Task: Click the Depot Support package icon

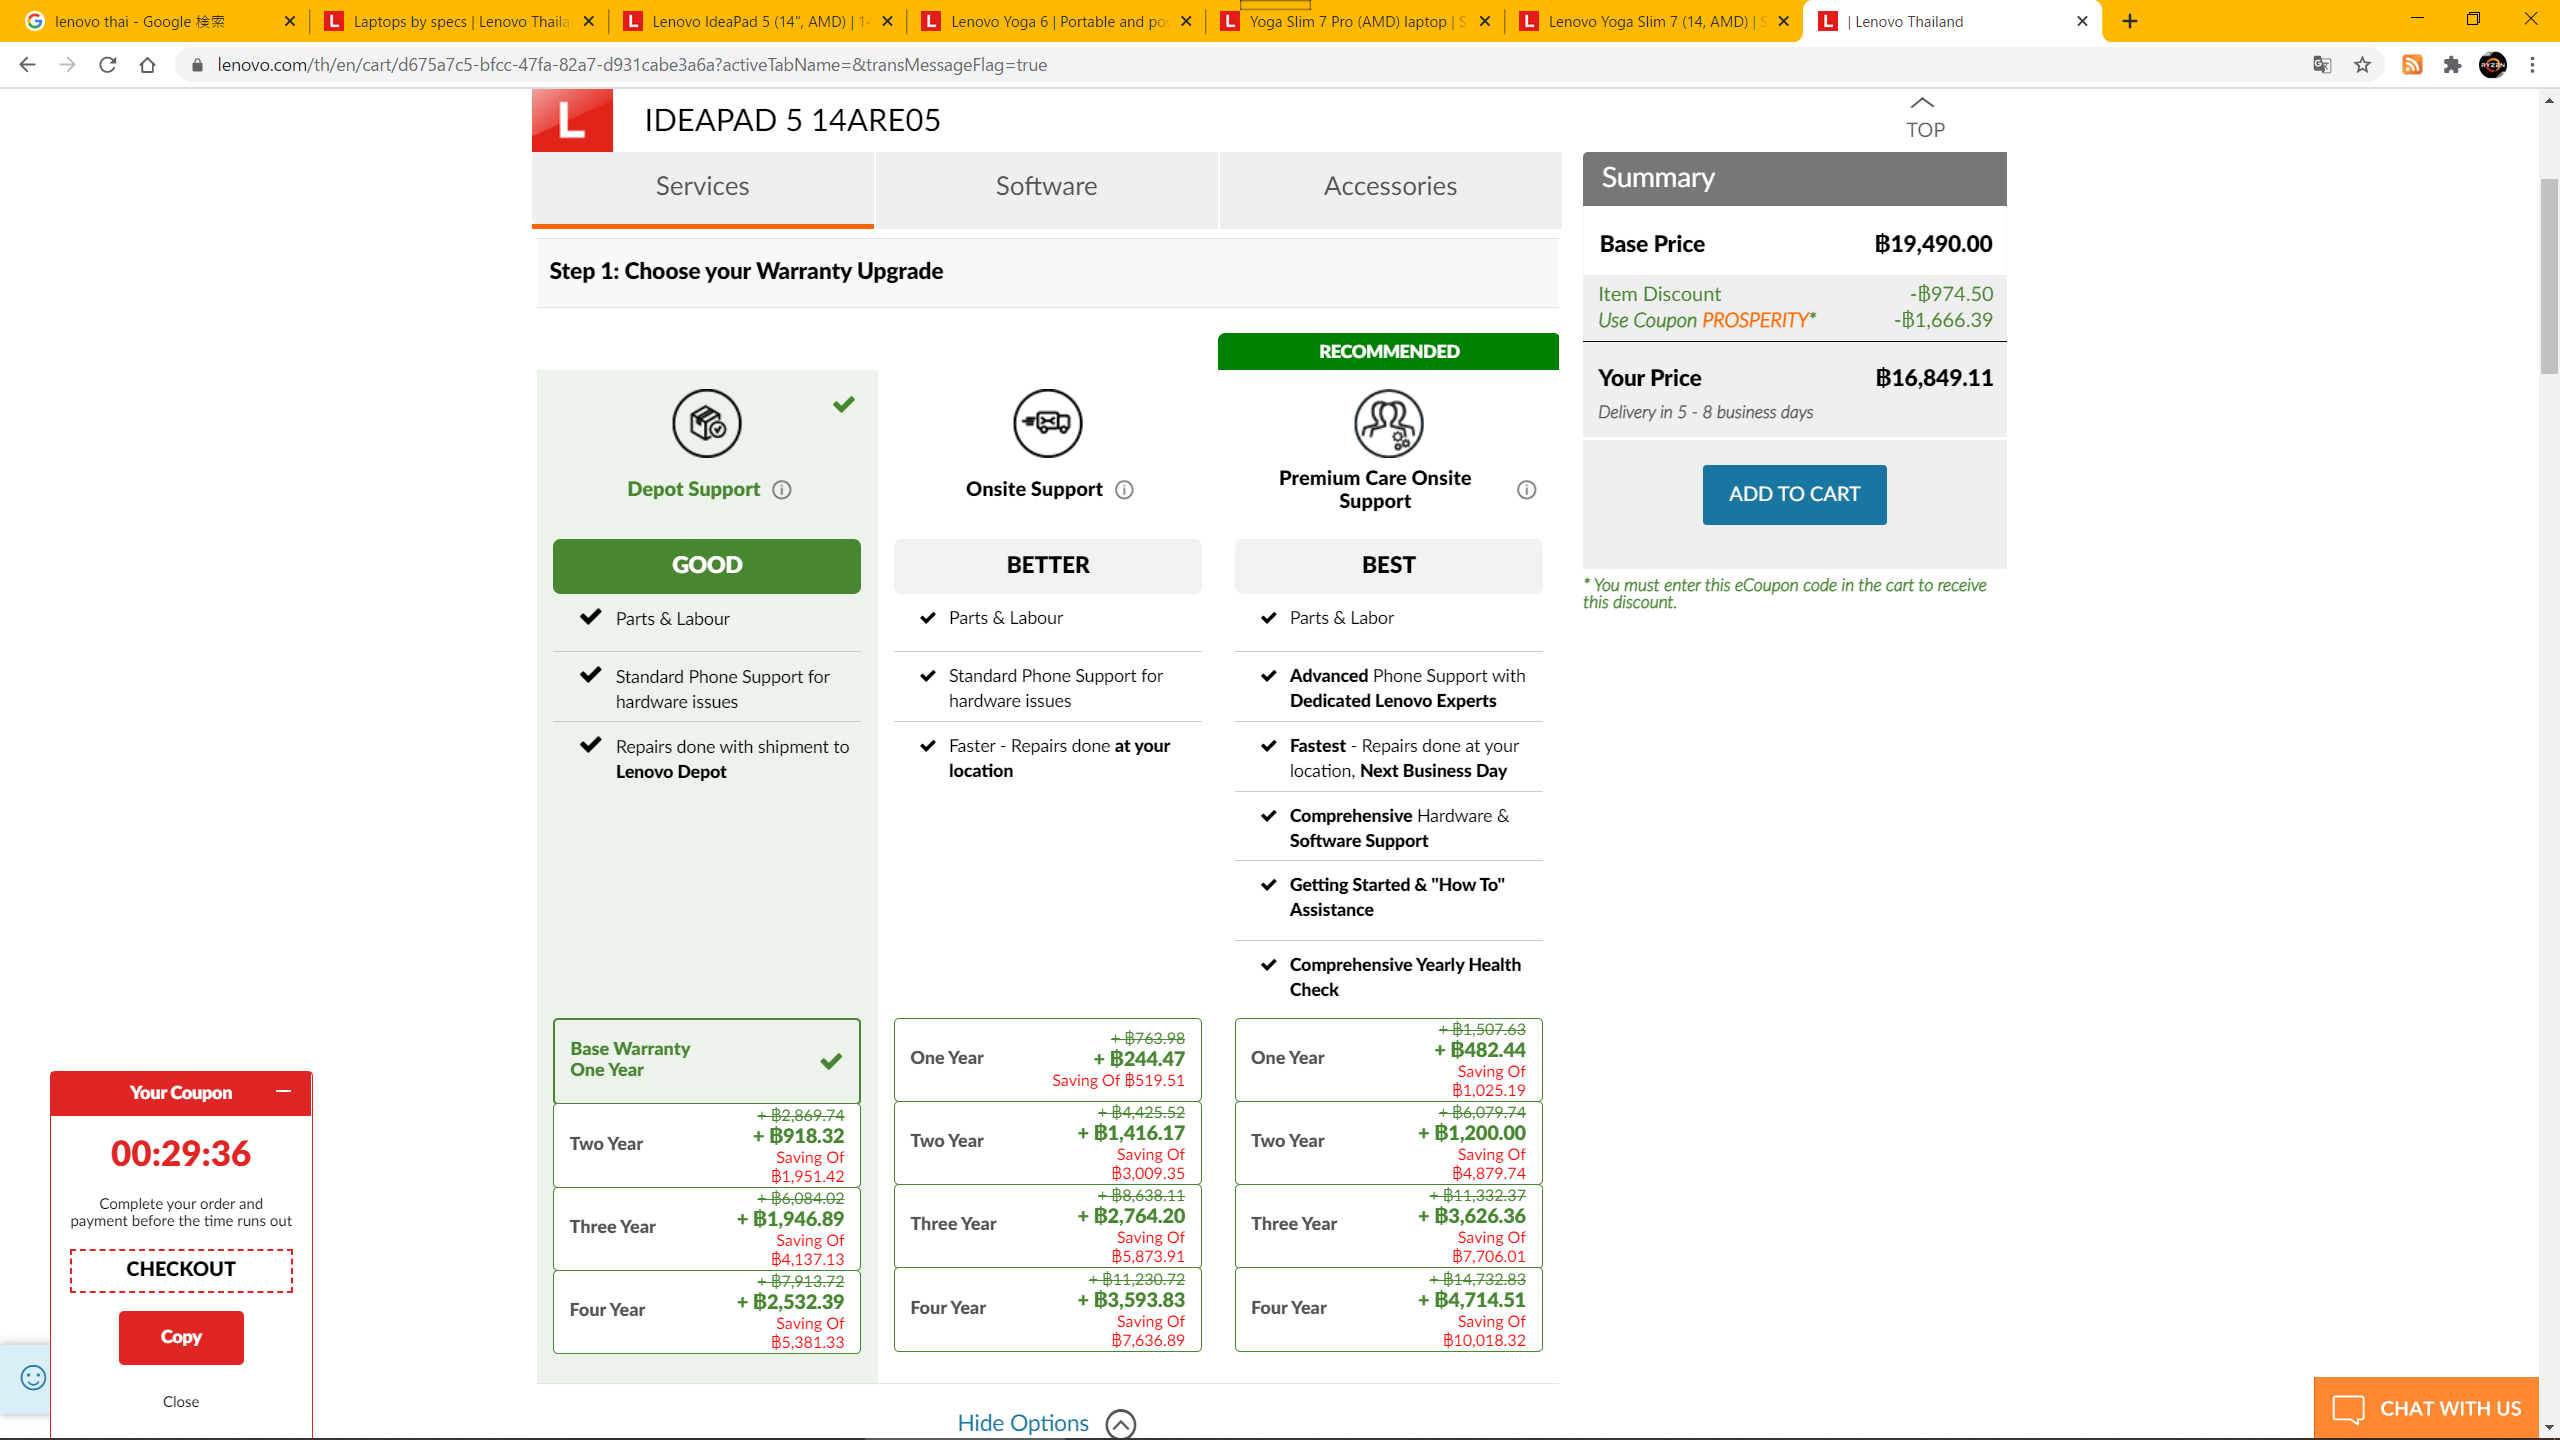Action: point(707,423)
